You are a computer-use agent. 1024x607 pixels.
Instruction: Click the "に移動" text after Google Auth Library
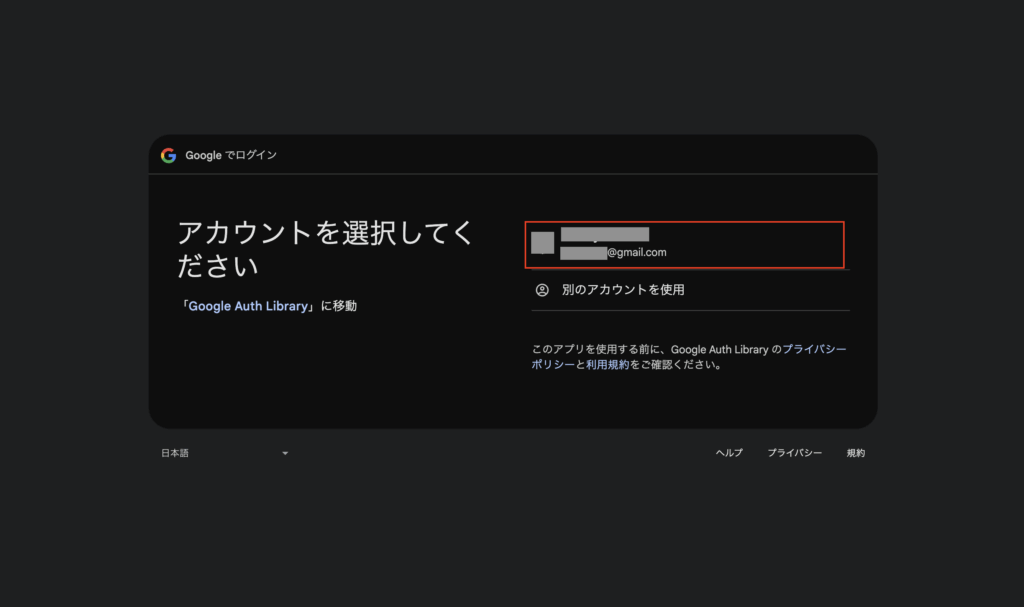coord(339,306)
